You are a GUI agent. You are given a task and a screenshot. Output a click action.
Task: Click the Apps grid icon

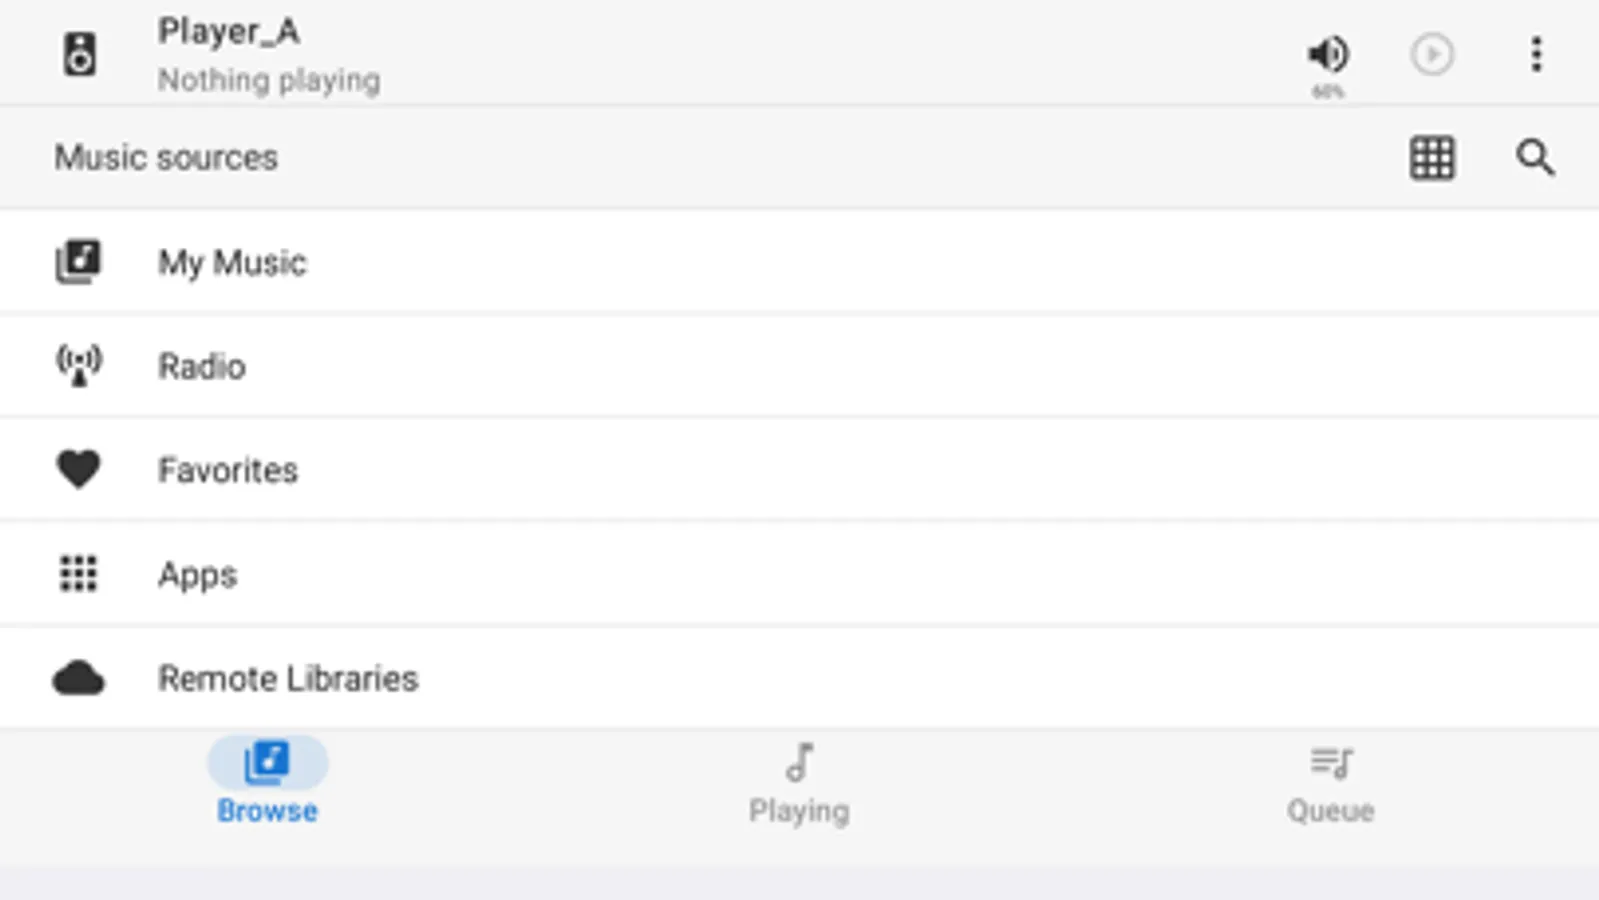pos(78,574)
